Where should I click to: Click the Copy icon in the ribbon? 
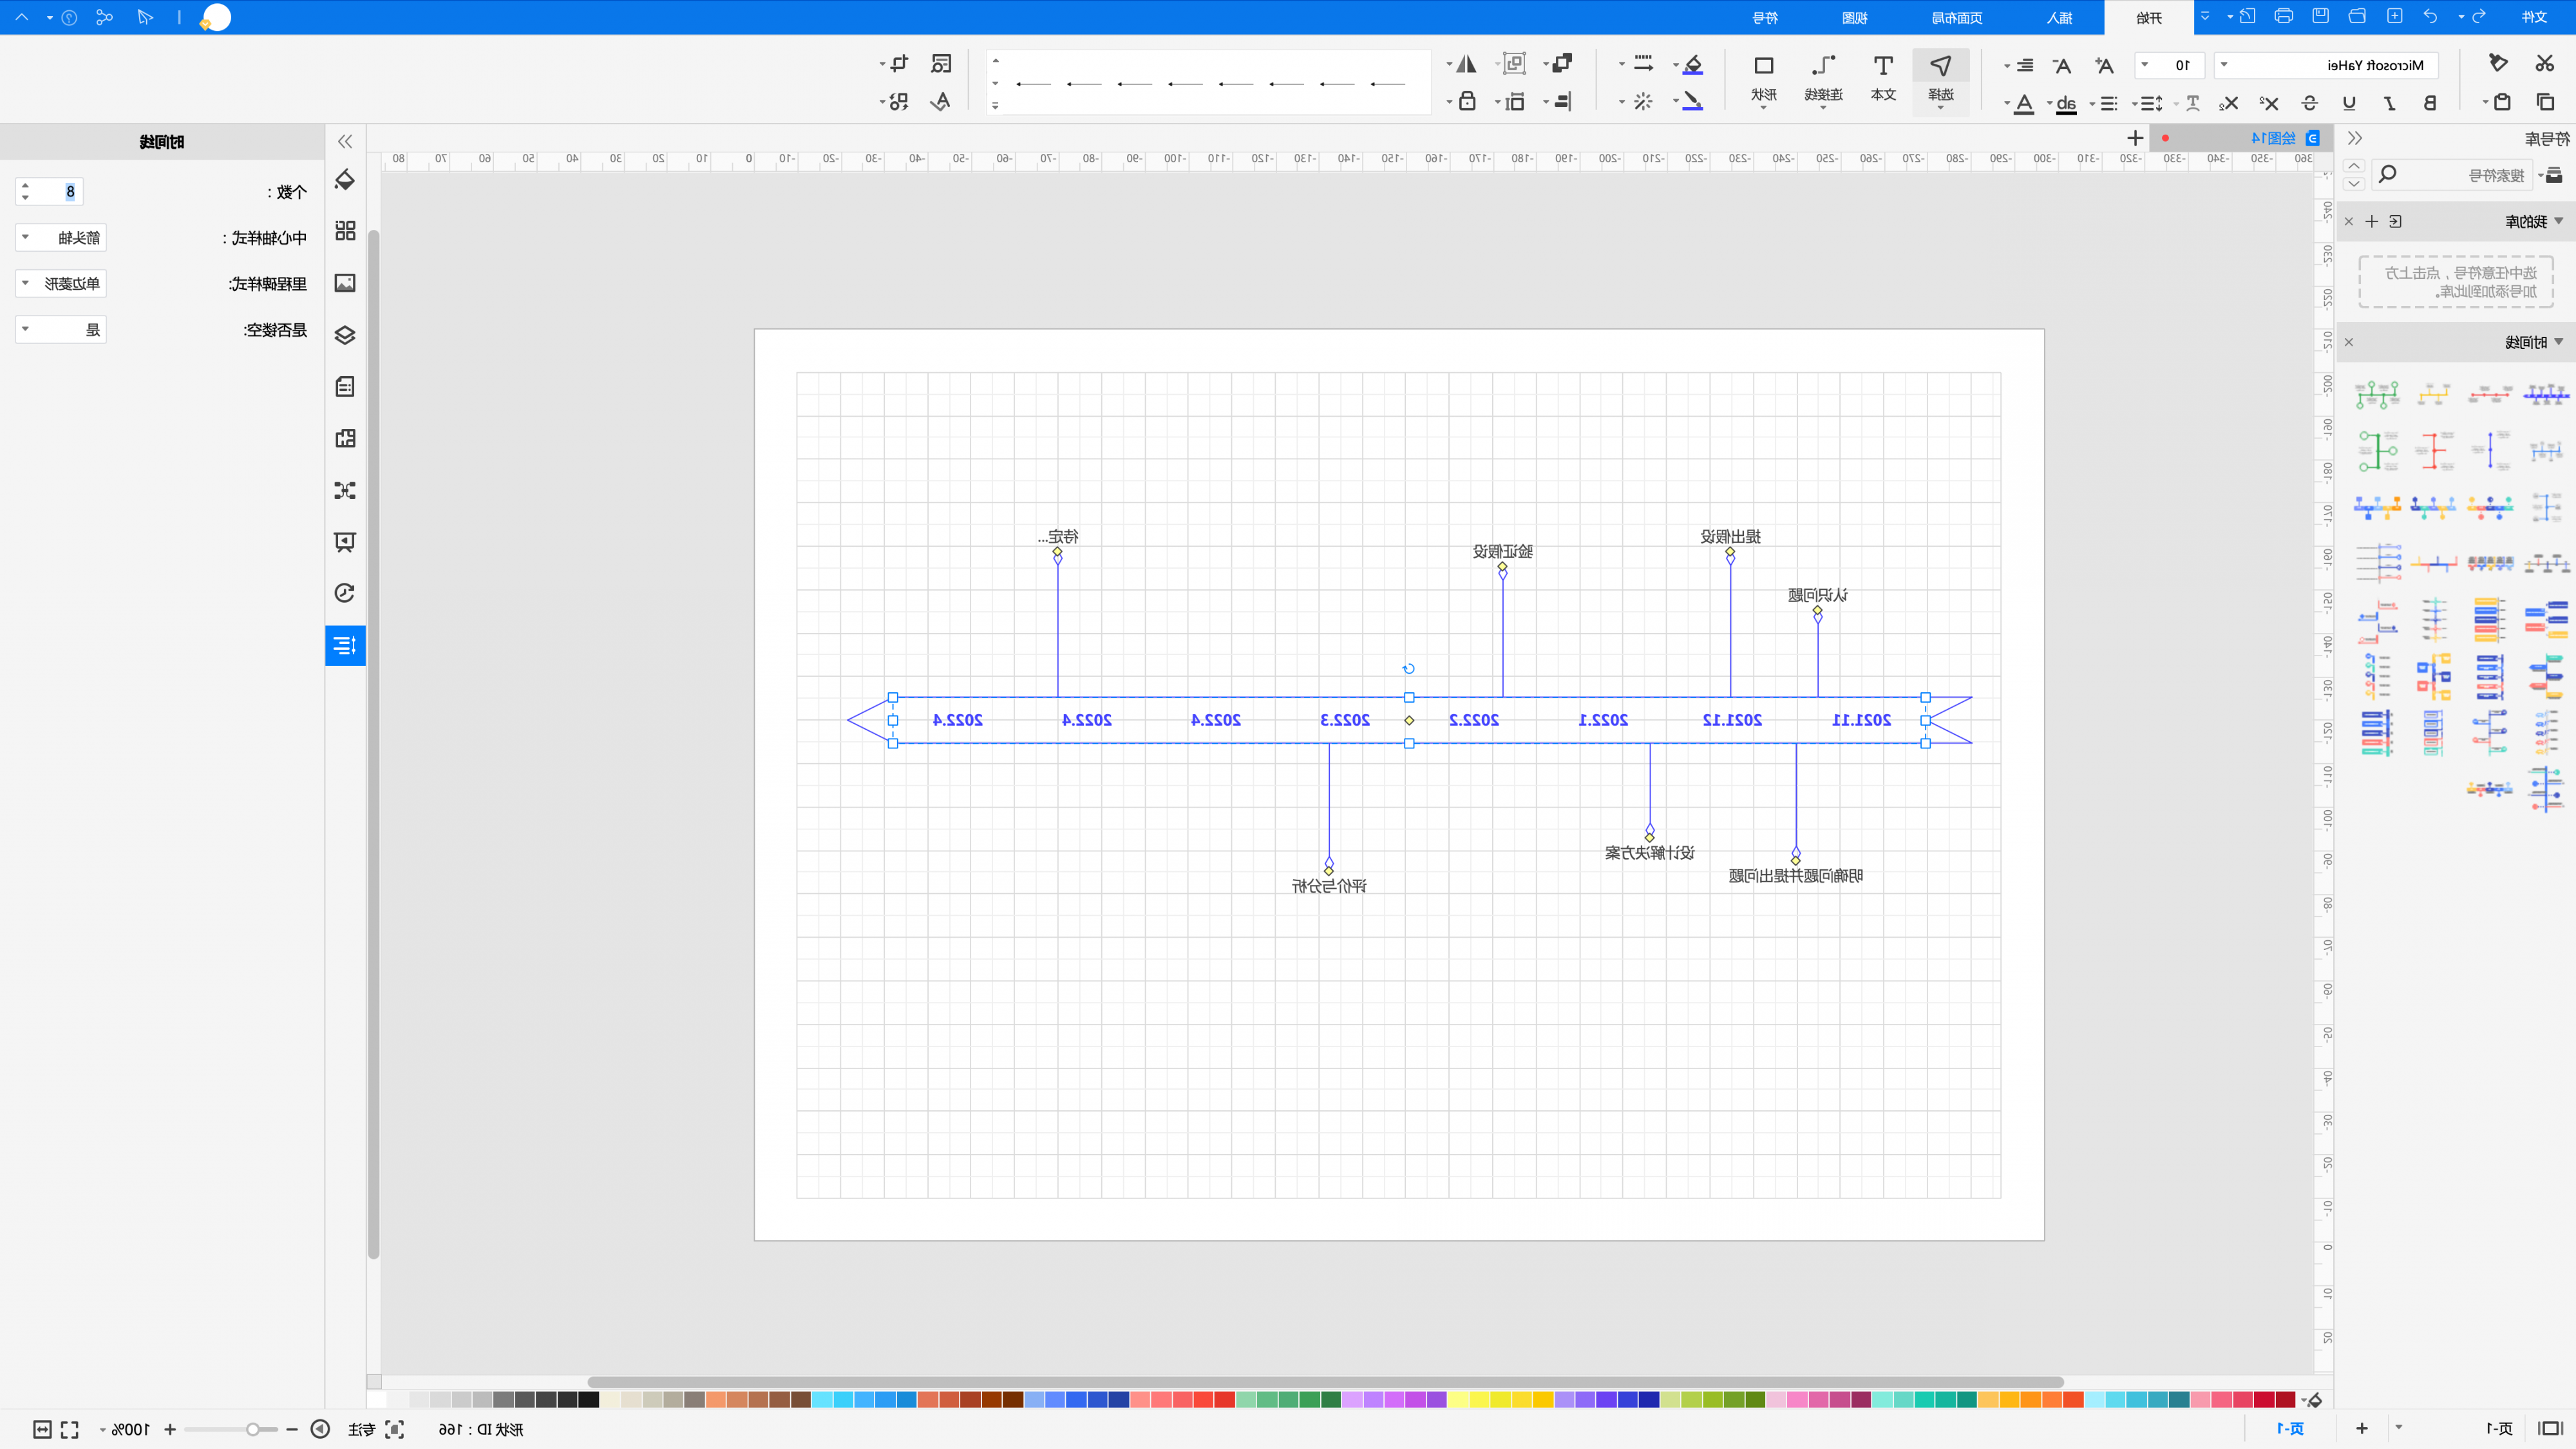tap(2545, 102)
